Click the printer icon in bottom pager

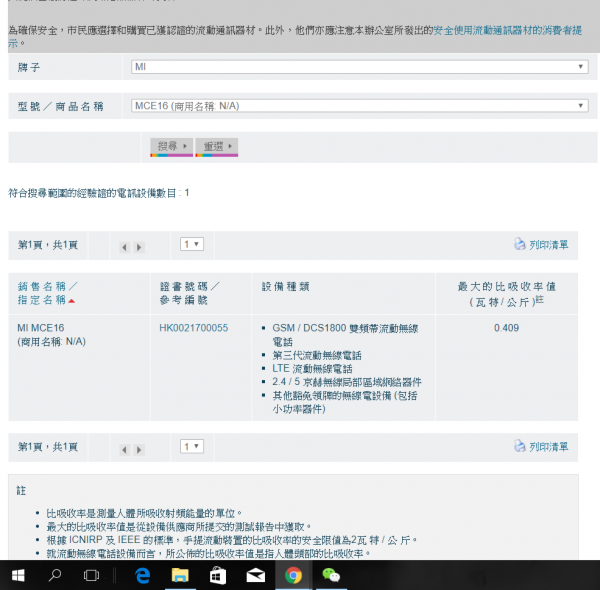coord(519,446)
